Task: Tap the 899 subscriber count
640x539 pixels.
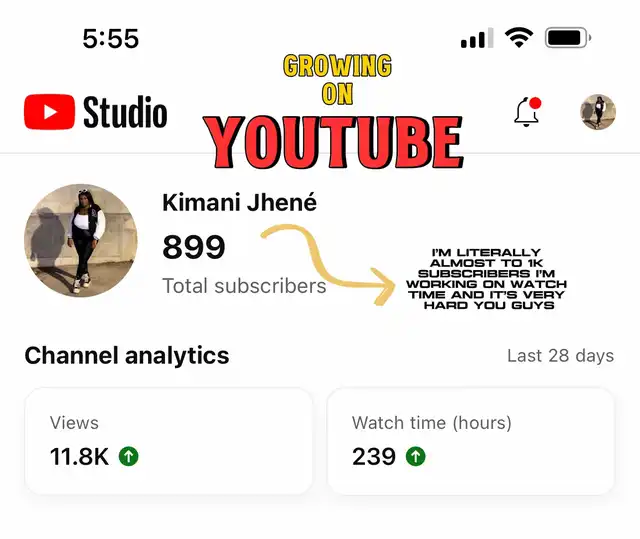Action: (193, 247)
